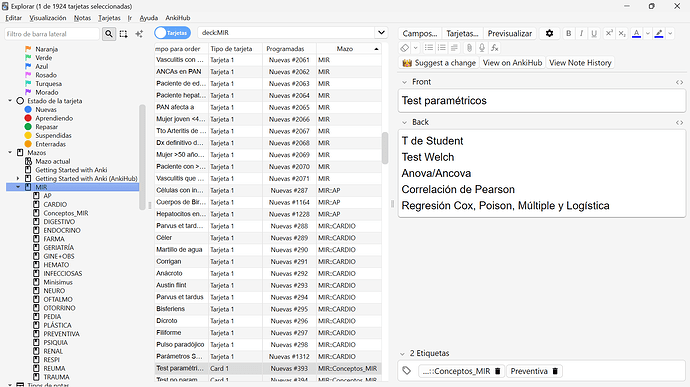This screenshot has width=690, height=387.
Task: Open remove formatting options dropdown
Action: click(415, 48)
